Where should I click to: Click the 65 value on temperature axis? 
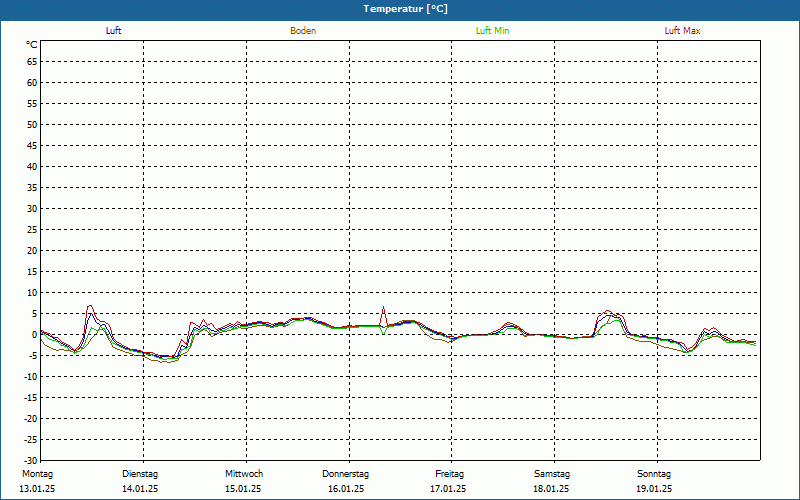click(32, 62)
